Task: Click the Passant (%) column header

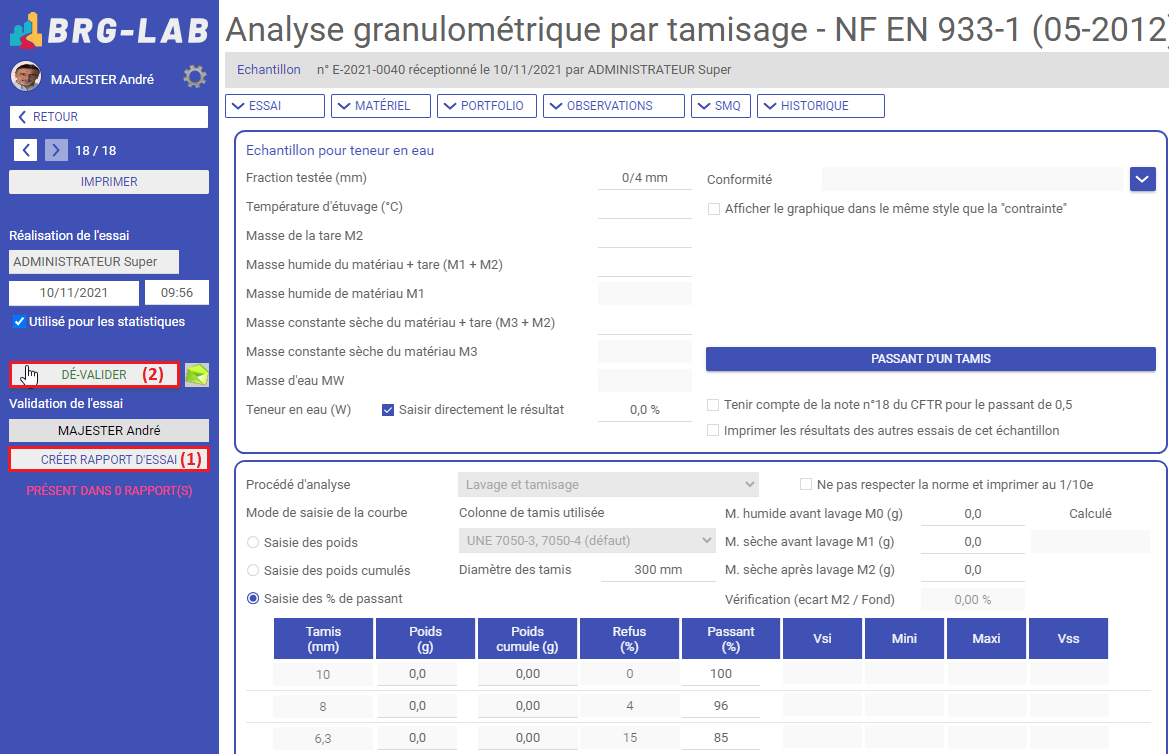Action: (x=731, y=639)
